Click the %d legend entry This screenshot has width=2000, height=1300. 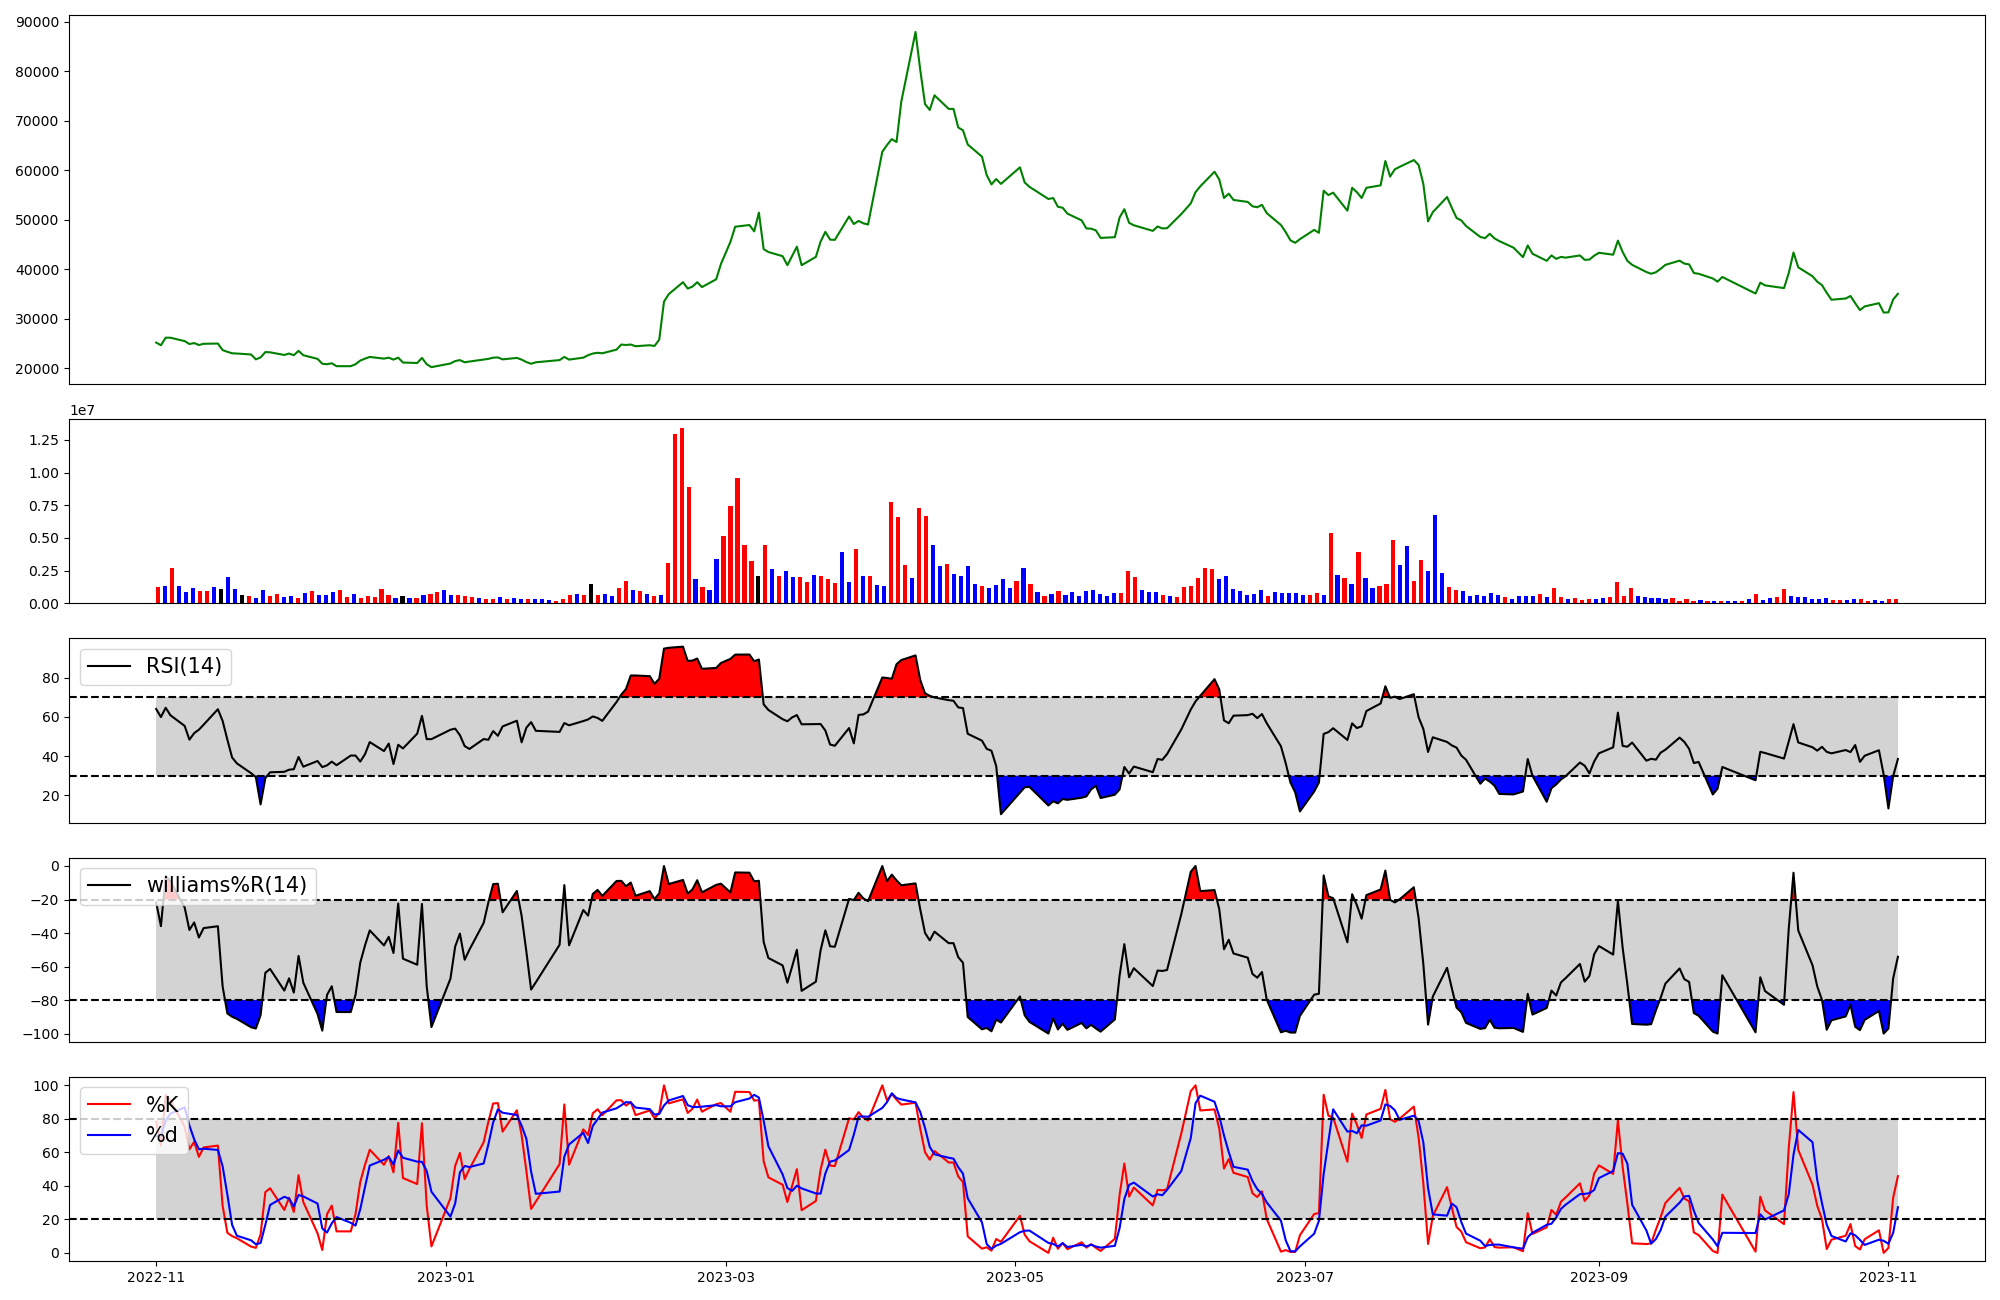coord(161,1135)
